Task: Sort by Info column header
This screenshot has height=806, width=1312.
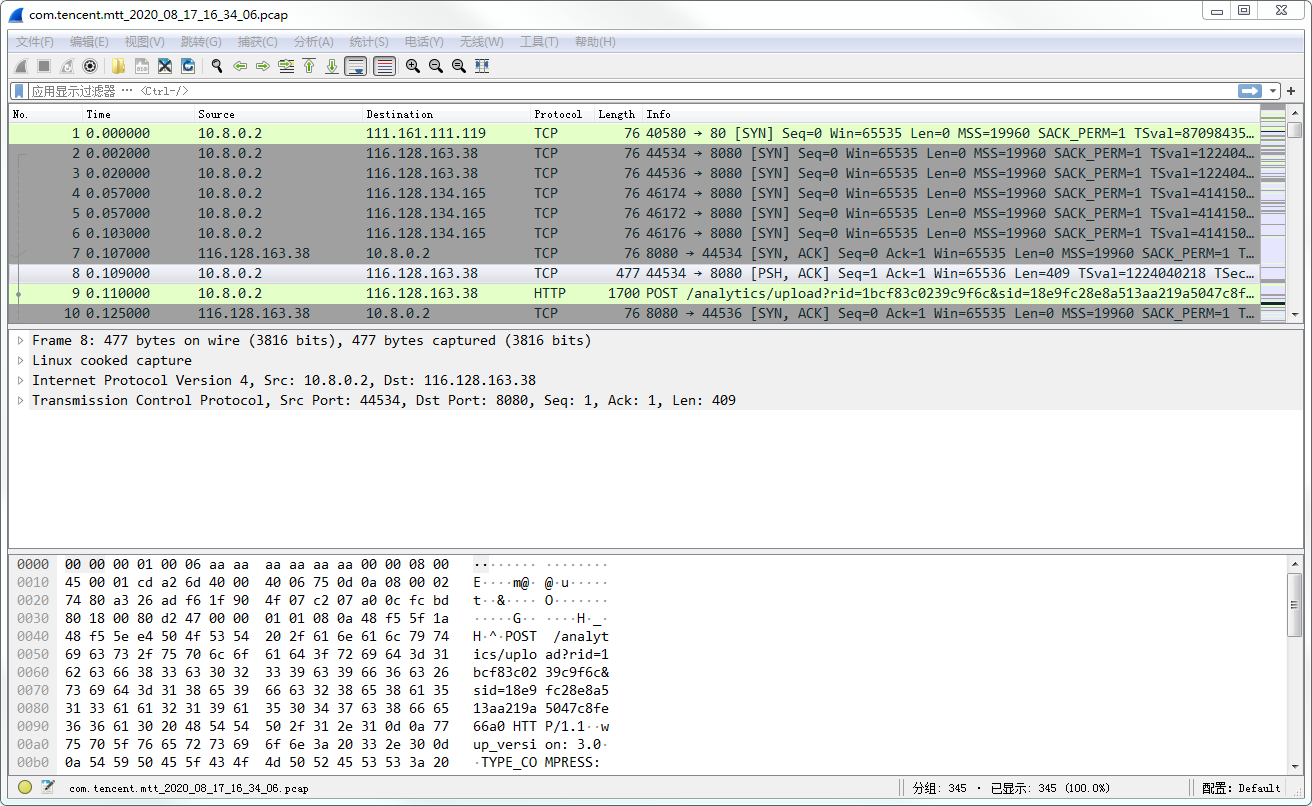Action: 950,114
